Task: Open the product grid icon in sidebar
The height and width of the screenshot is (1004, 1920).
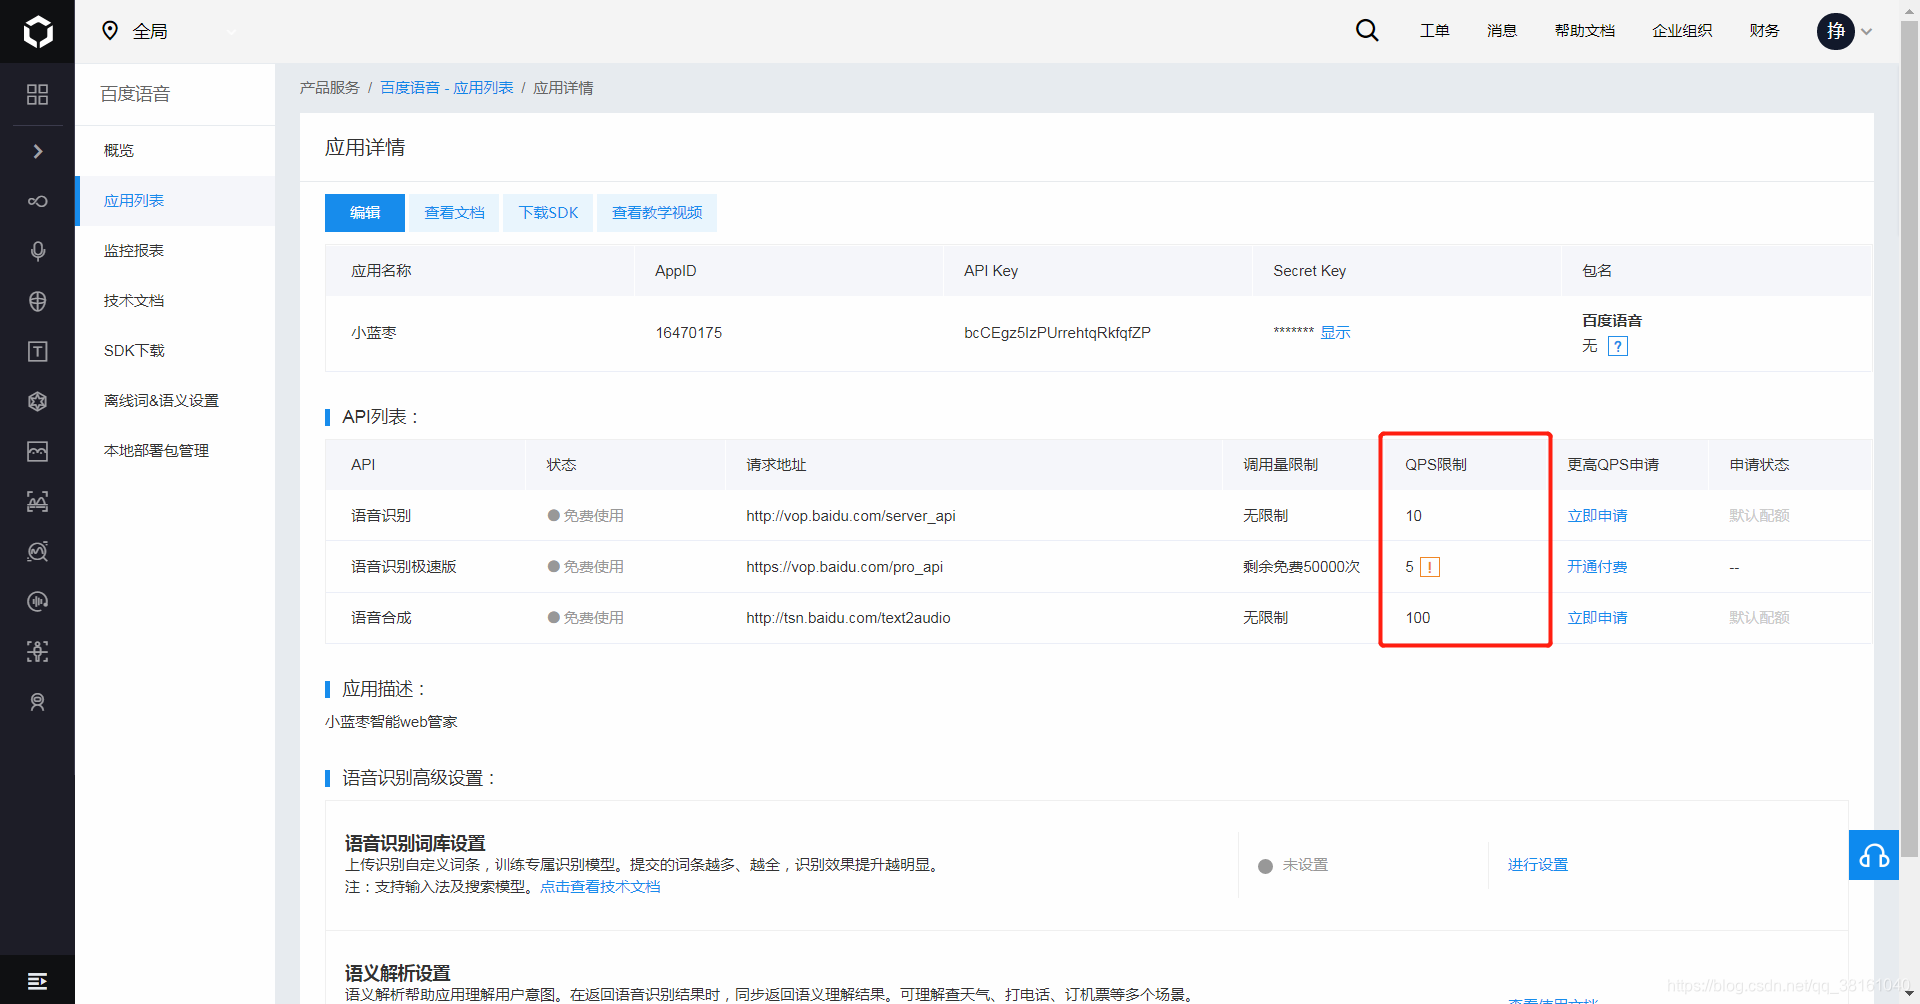Action: [37, 94]
